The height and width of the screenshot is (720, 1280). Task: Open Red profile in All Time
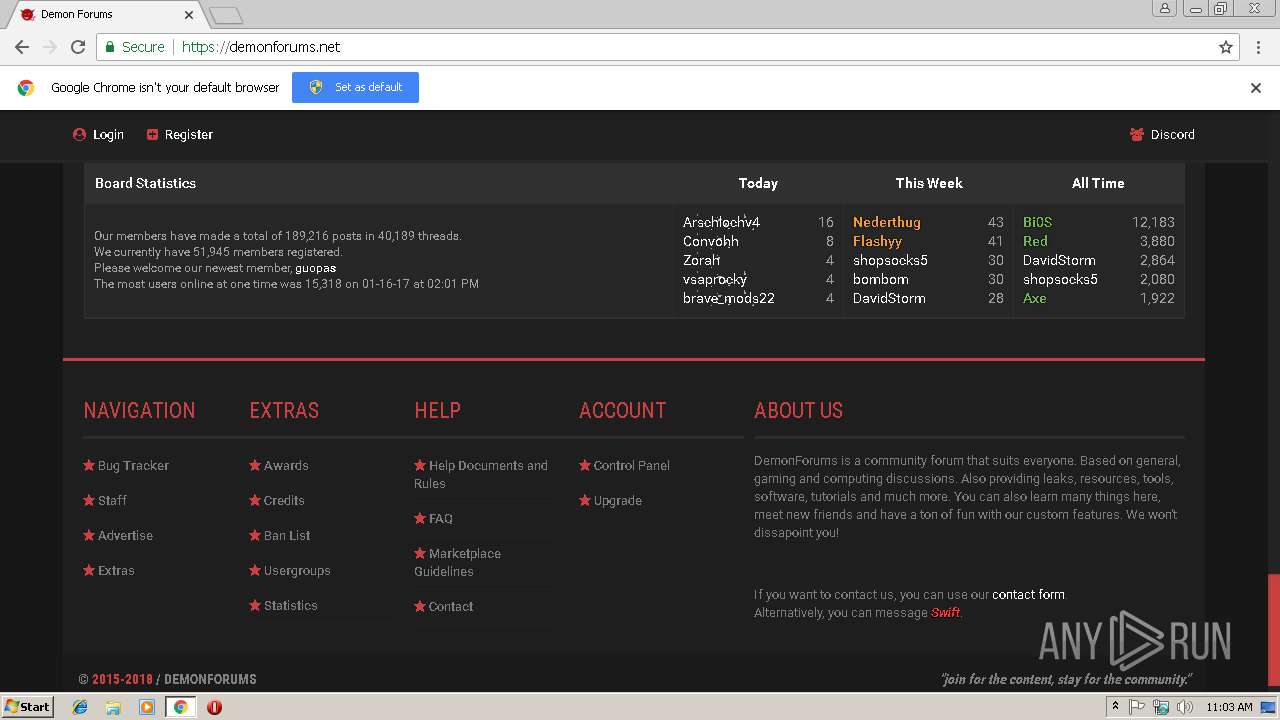pos(1035,241)
